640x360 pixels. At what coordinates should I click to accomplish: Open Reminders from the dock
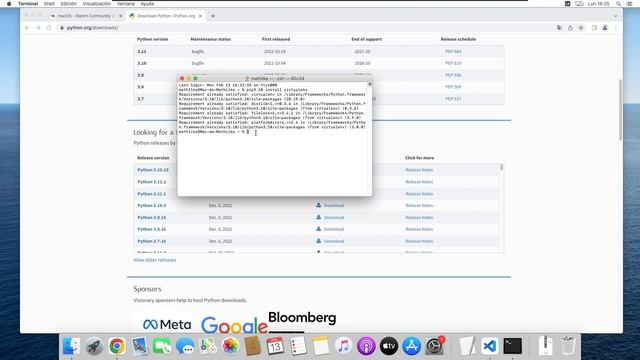pos(298,346)
